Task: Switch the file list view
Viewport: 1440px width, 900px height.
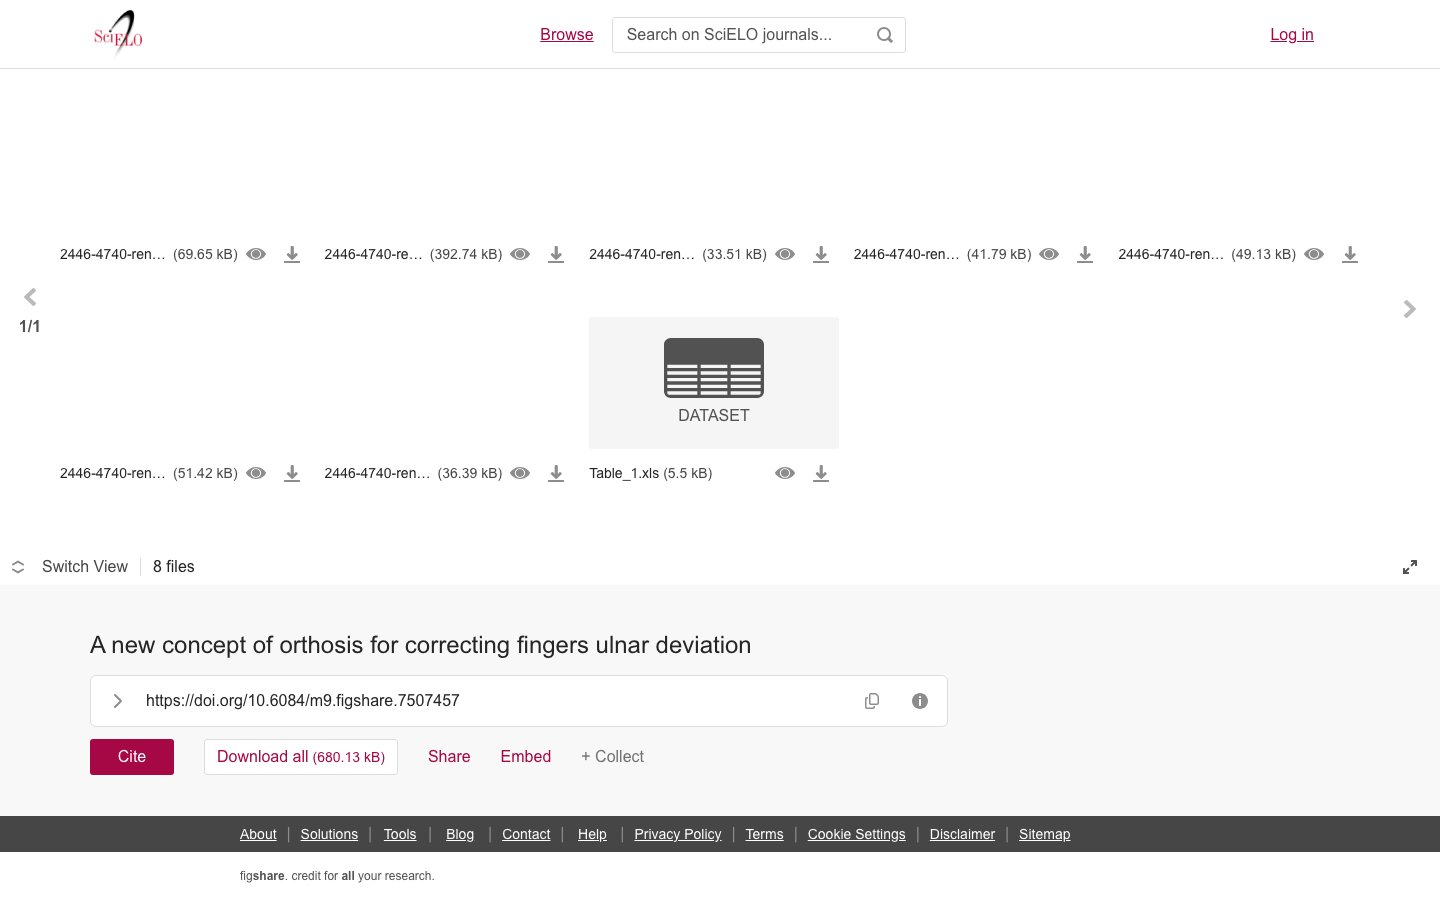Action: (70, 567)
